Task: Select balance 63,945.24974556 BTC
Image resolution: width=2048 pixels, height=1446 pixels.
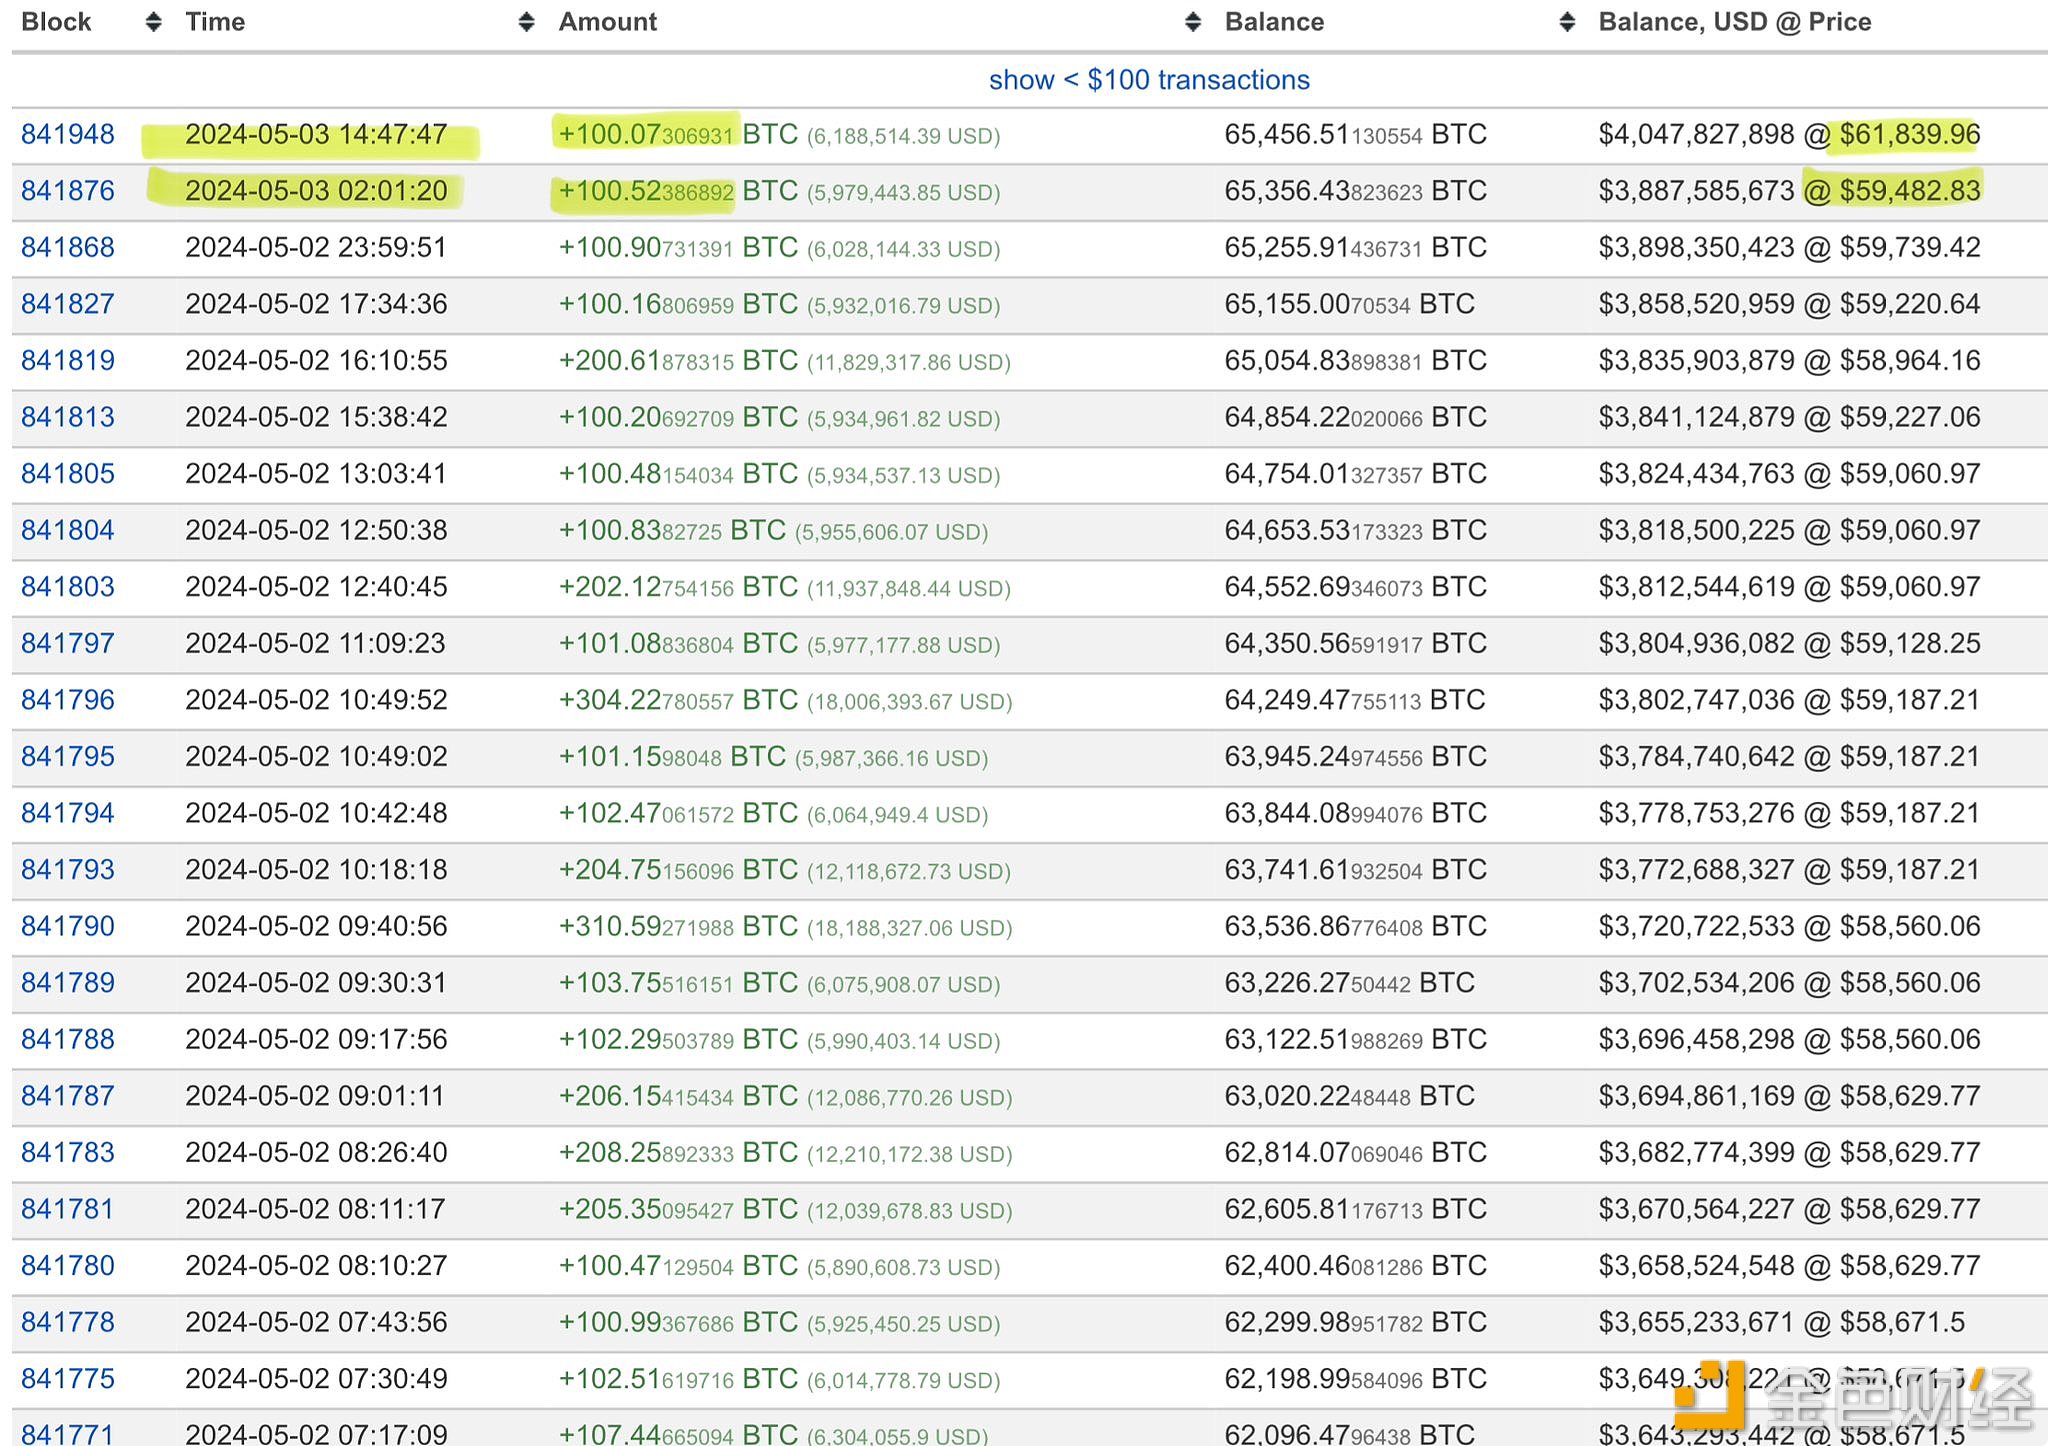Action: coord(1356,756)
